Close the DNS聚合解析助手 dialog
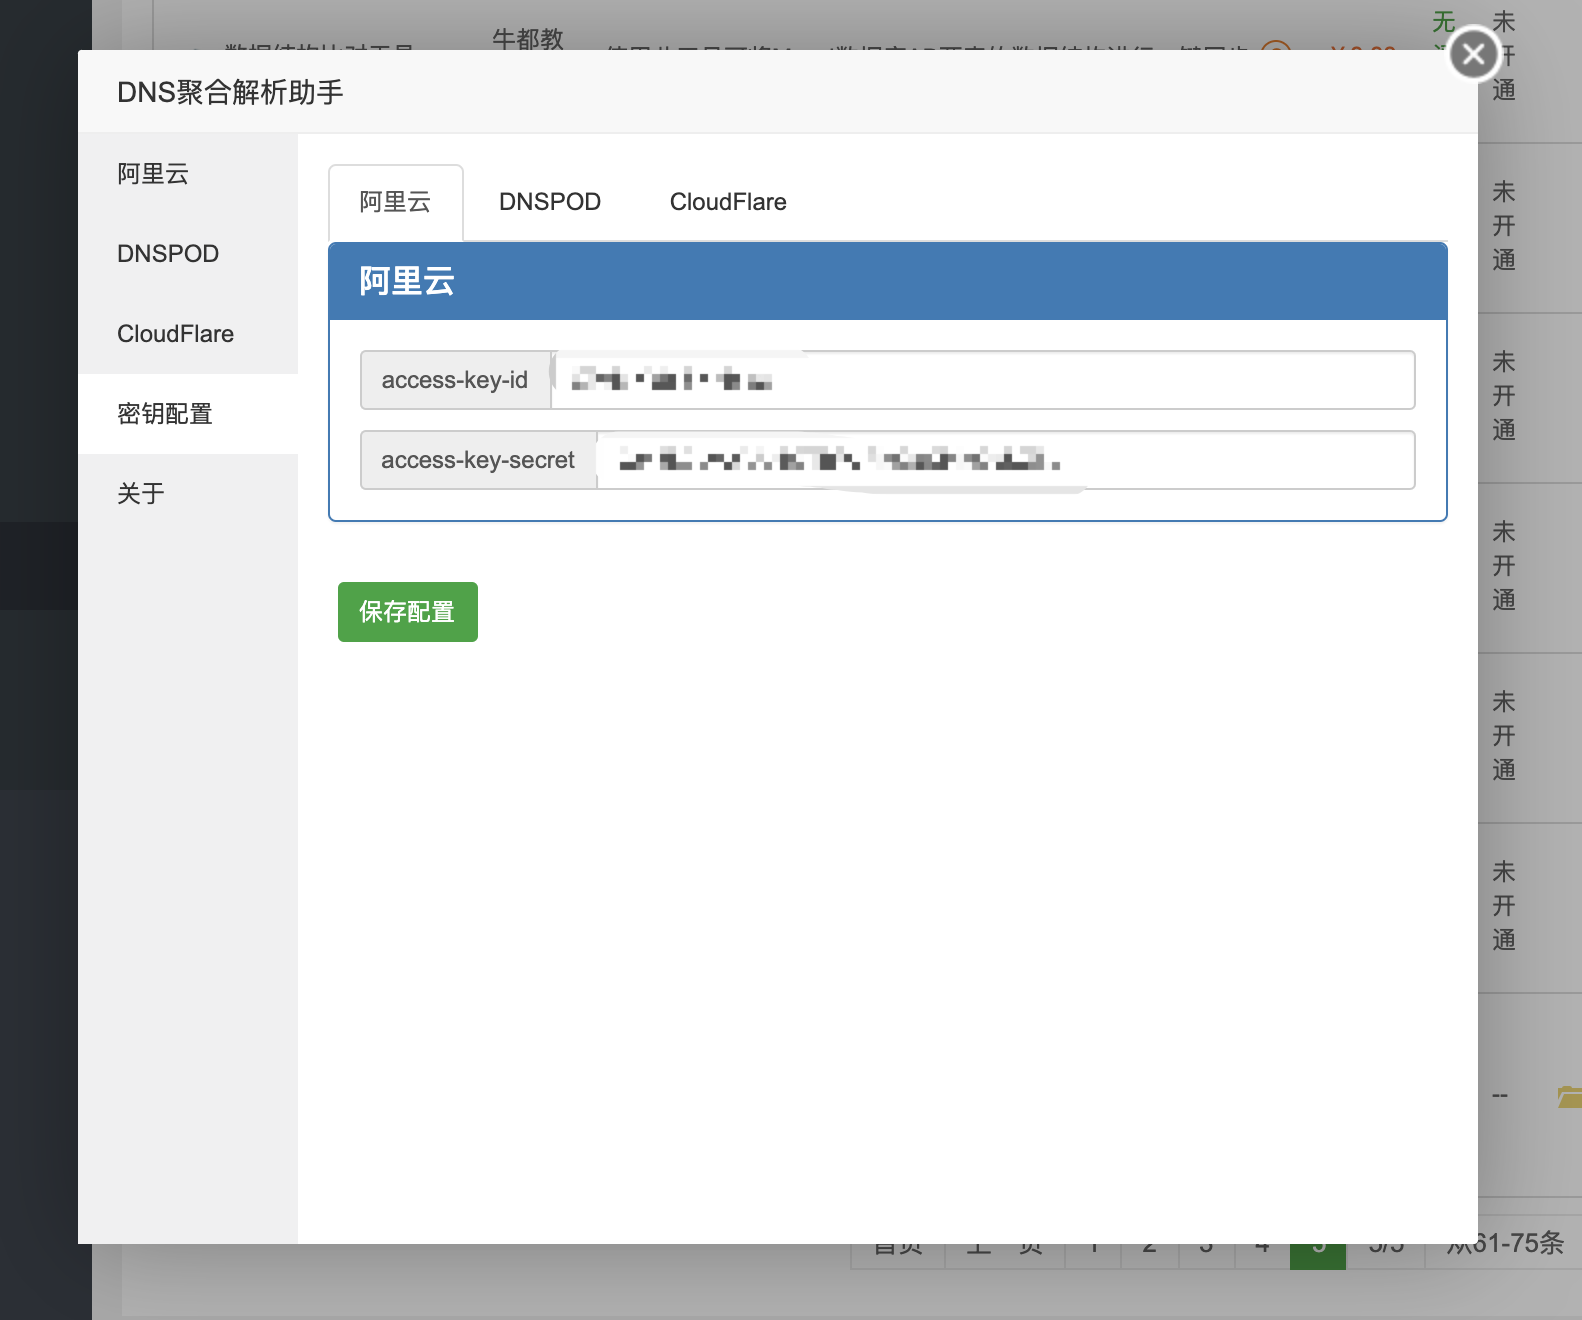Screen dimensions: 1582x1320 pyautogui.click(x=1473, y=54)
